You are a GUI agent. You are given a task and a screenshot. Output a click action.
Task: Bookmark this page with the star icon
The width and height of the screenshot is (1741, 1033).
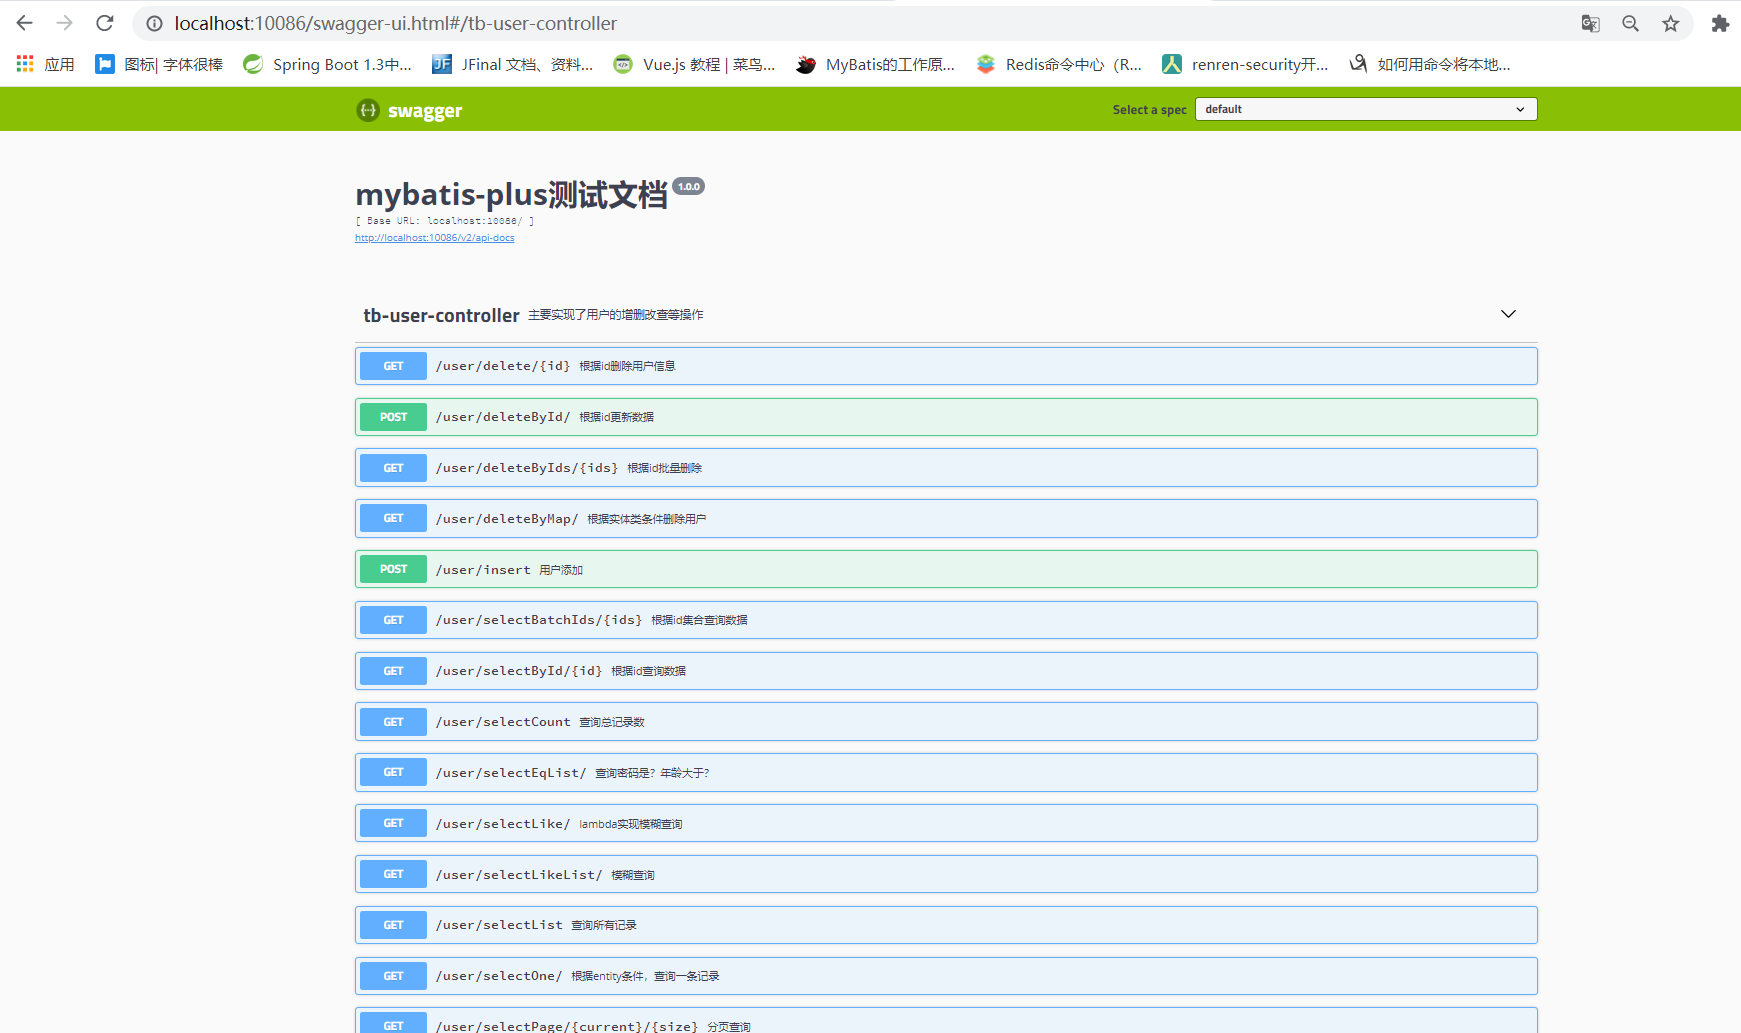(1670, 23)
